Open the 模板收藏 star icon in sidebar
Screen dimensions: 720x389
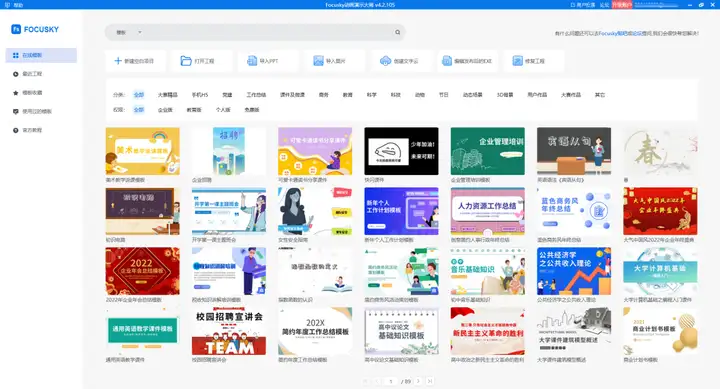(16, 93)
